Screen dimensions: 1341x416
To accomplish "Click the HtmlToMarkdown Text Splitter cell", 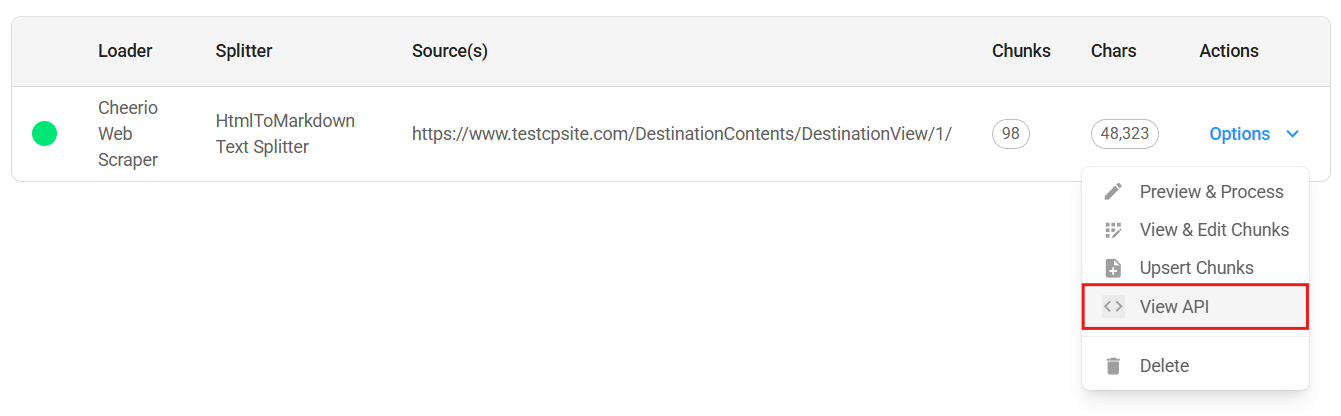I will pyautogui.click(x=285, y=134).
